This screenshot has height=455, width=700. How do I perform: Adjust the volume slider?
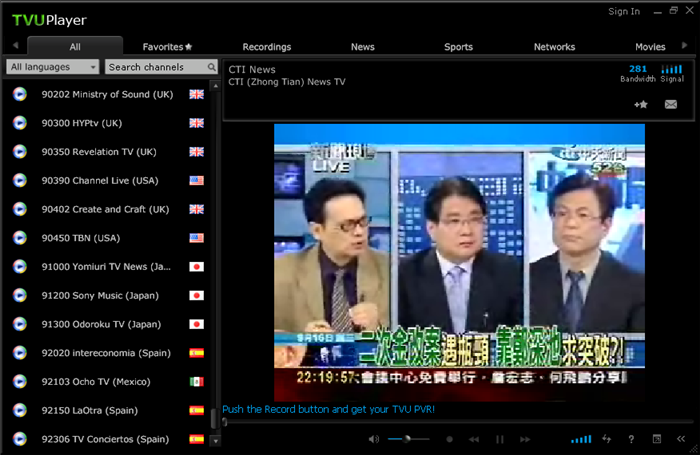coord(408,439)
